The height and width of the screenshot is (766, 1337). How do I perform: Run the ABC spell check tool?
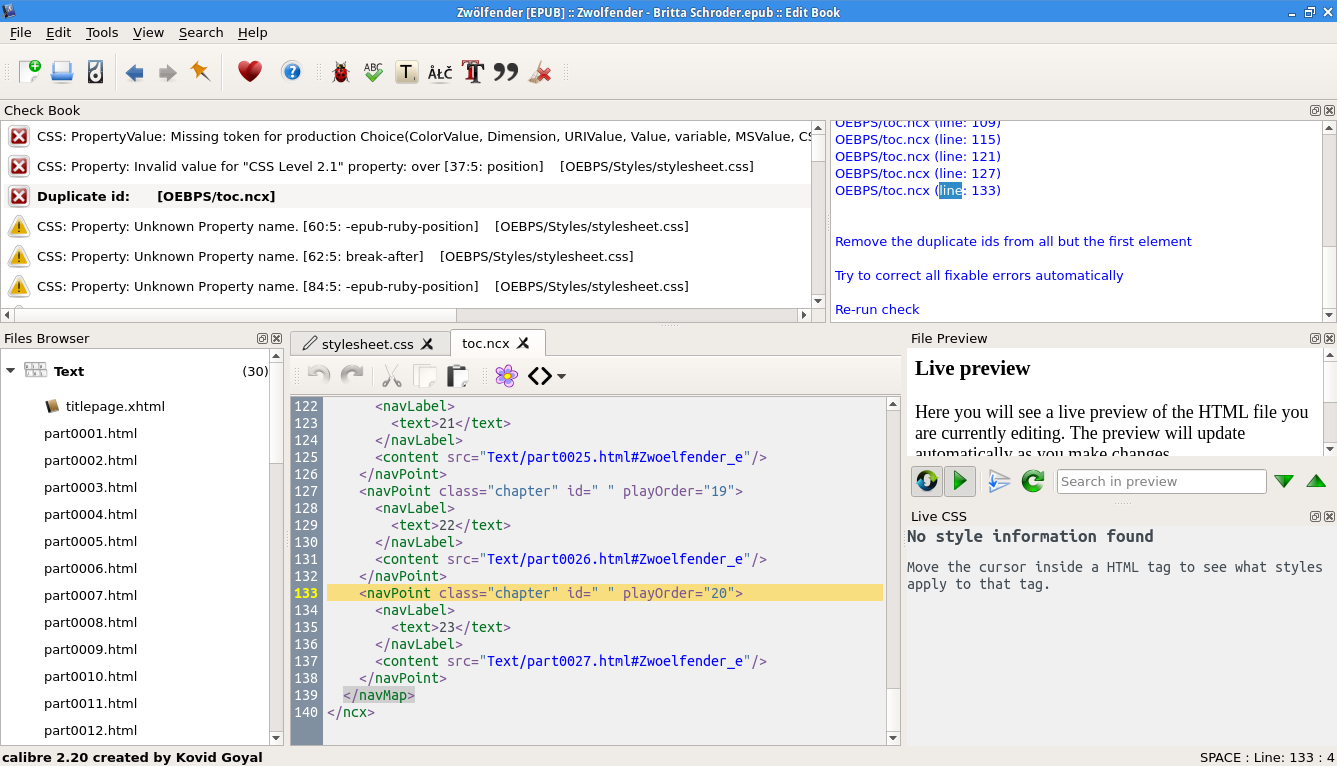coord(373,72)
